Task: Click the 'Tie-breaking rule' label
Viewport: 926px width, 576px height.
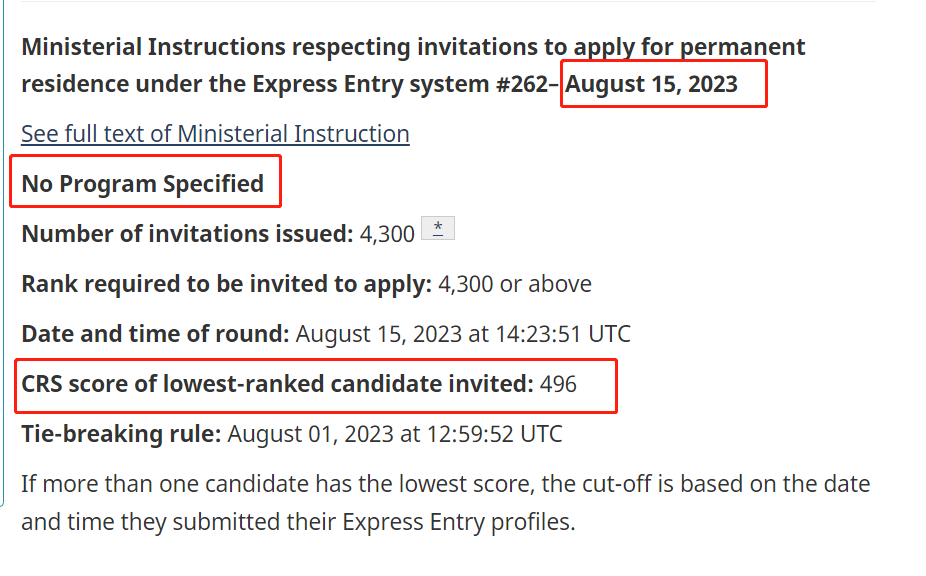Action: coord(121,434)
